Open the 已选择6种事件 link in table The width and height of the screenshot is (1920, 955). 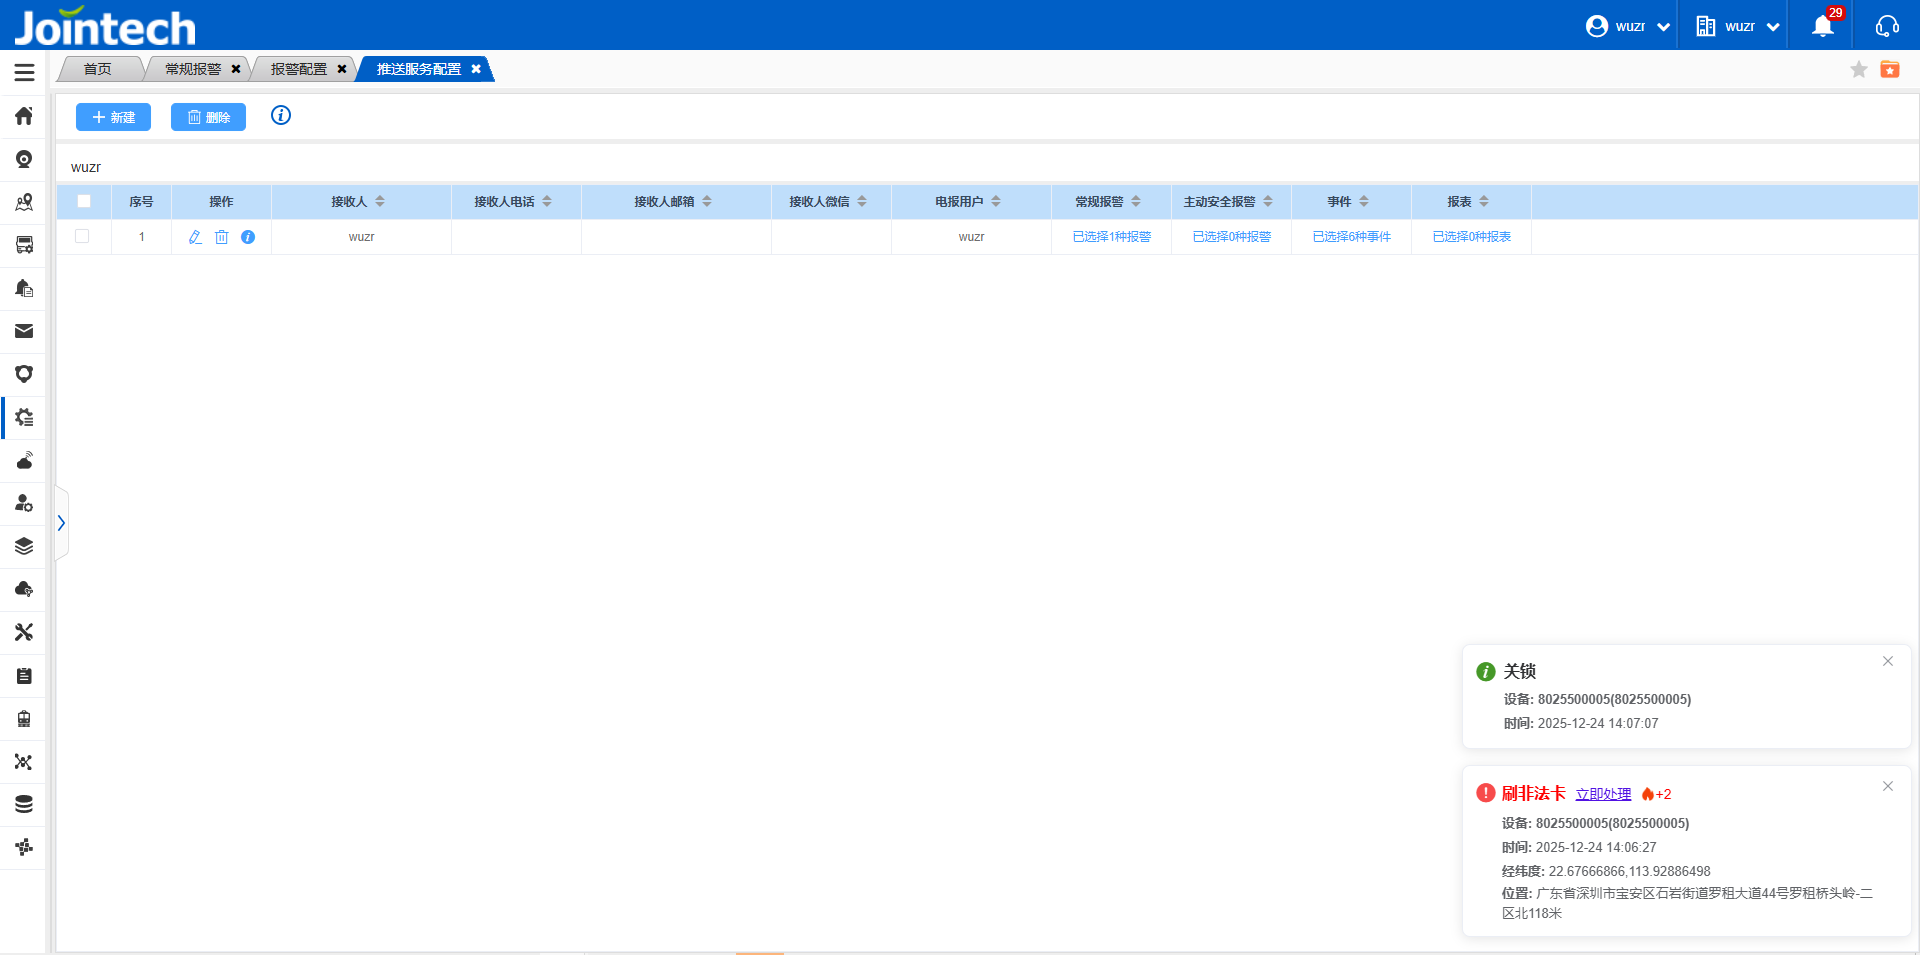1351,236
